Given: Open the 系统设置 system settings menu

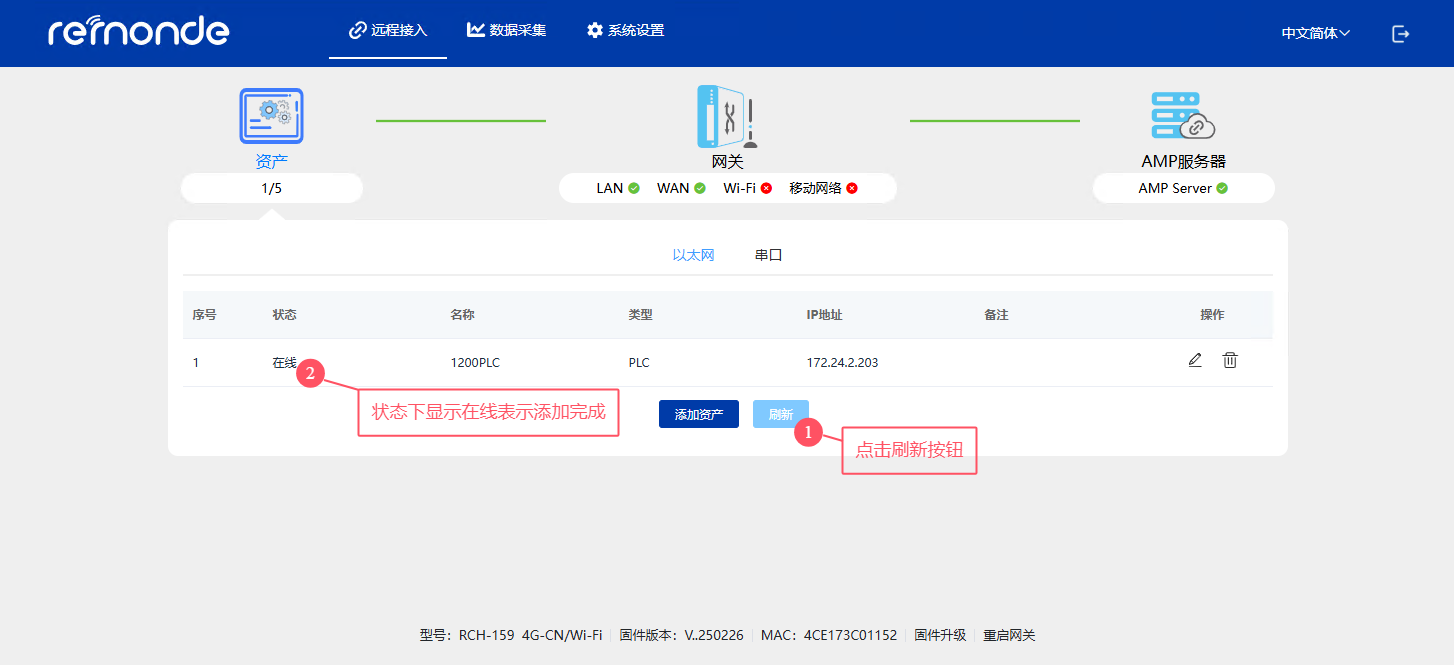Looking at the screenshot, I should pos(625,31).
